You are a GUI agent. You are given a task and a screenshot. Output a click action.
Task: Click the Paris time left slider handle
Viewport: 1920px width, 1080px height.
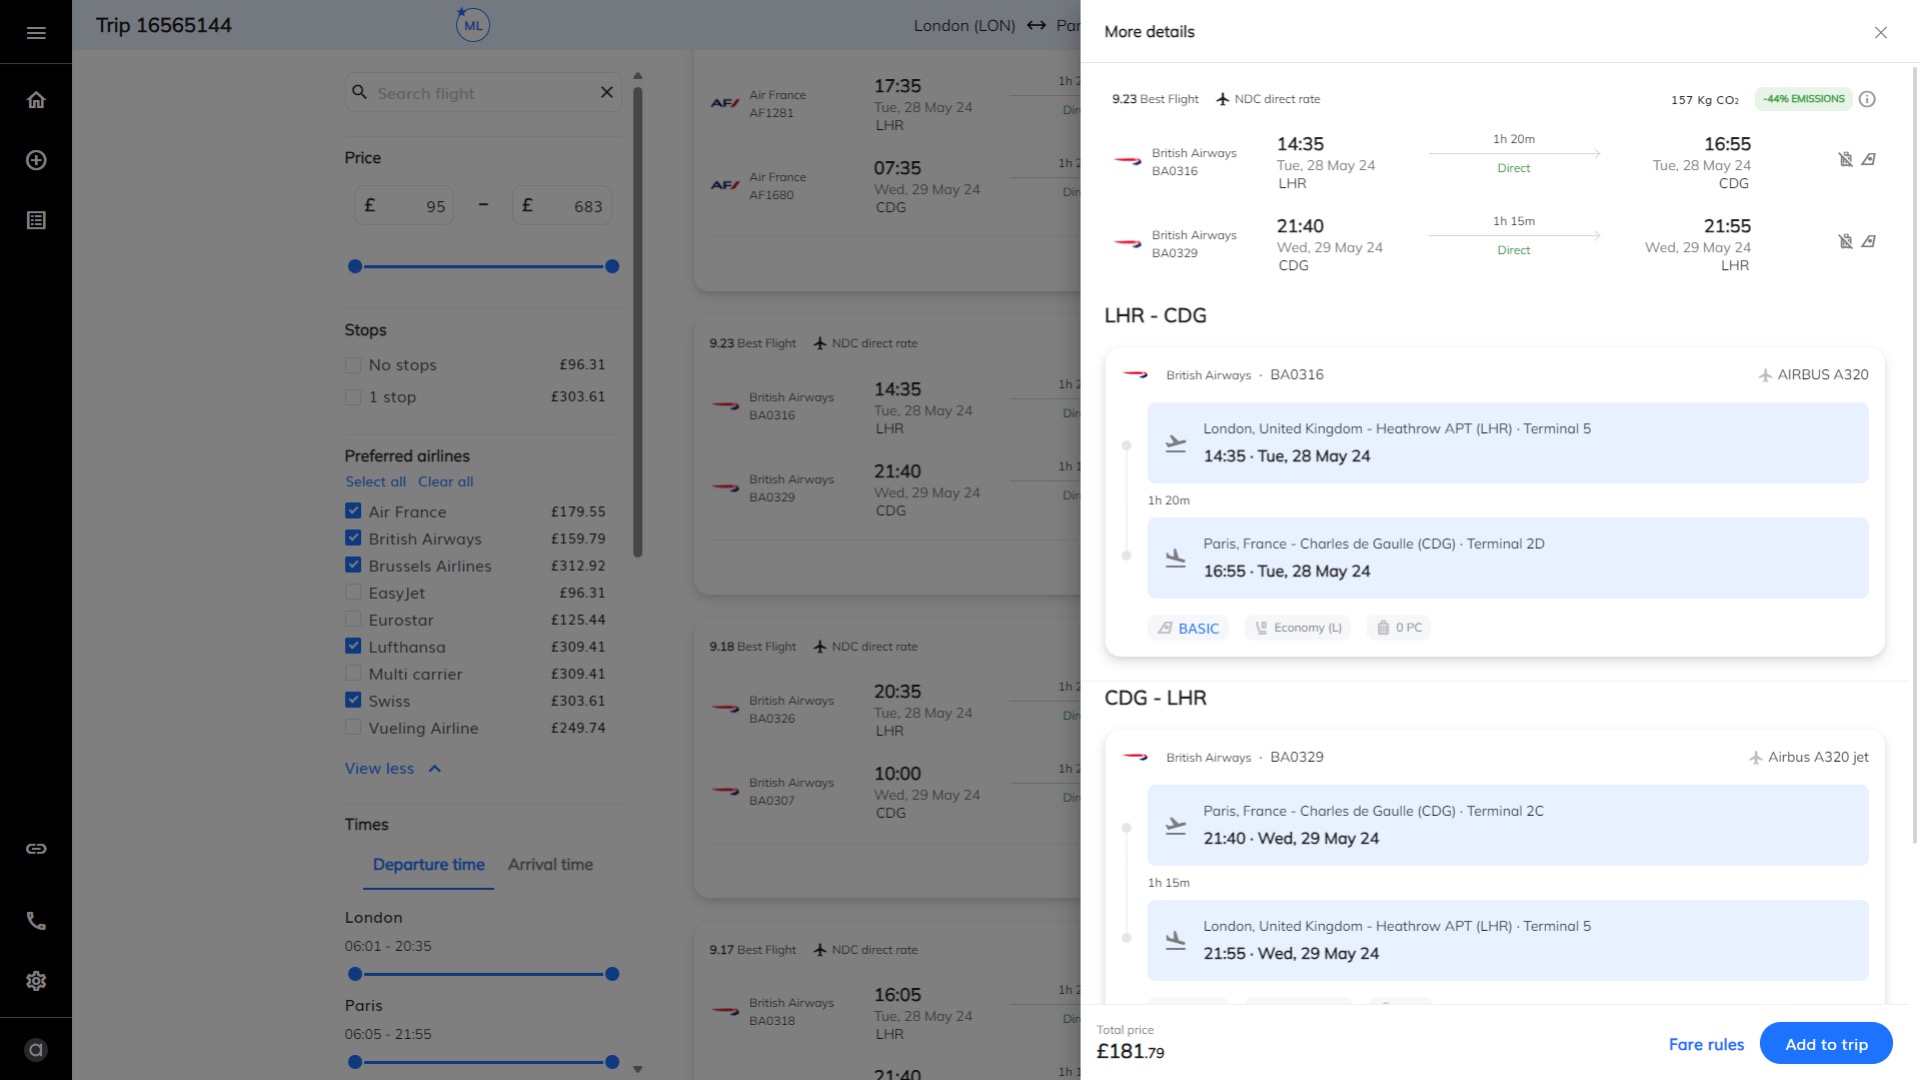pos(355,1062)
